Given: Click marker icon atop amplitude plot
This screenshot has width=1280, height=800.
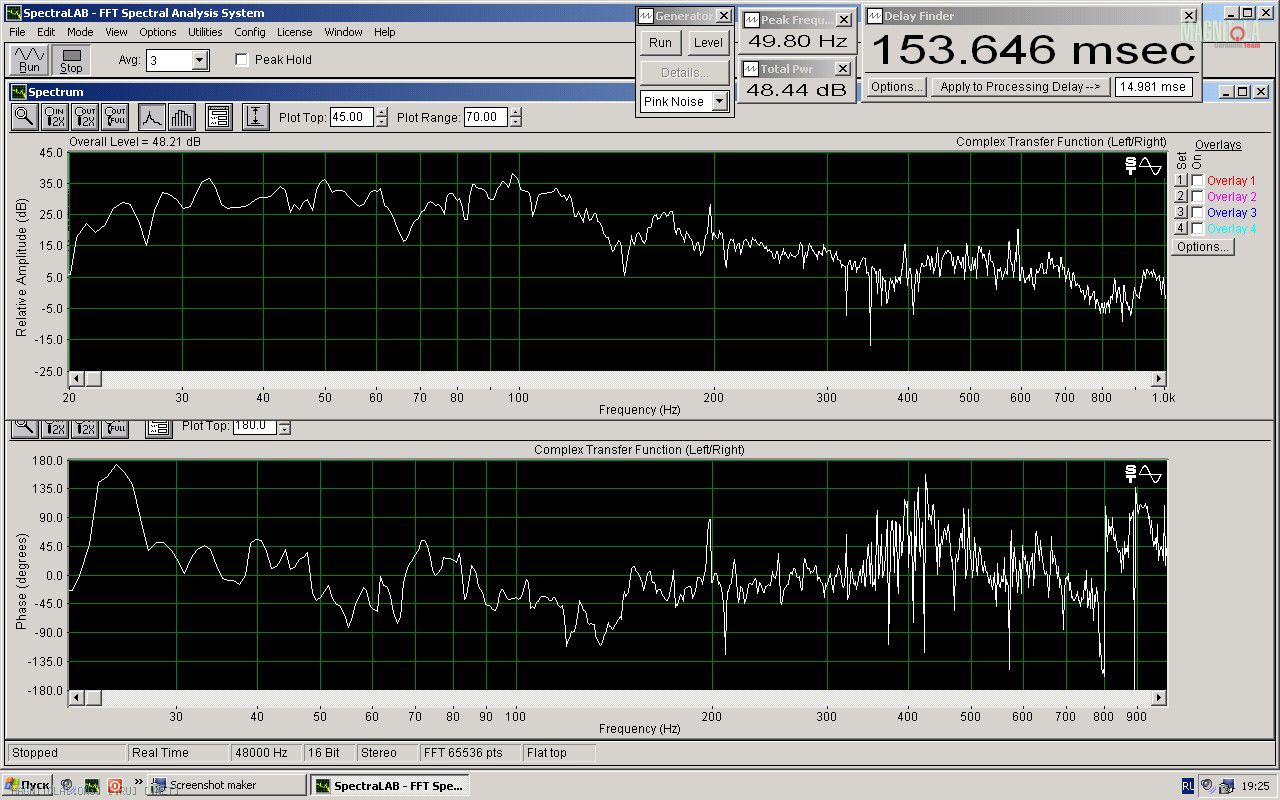Looking at the screenshot, I should pos(1130,166).
